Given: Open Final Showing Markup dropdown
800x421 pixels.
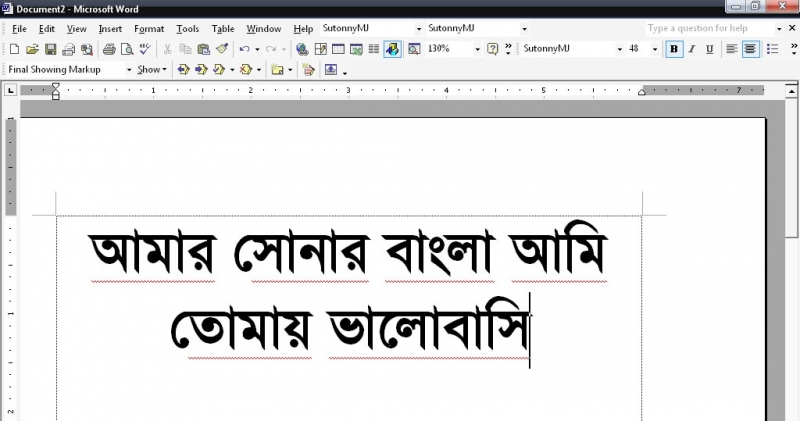Looking at the screenshot, I should pos(129,70).
